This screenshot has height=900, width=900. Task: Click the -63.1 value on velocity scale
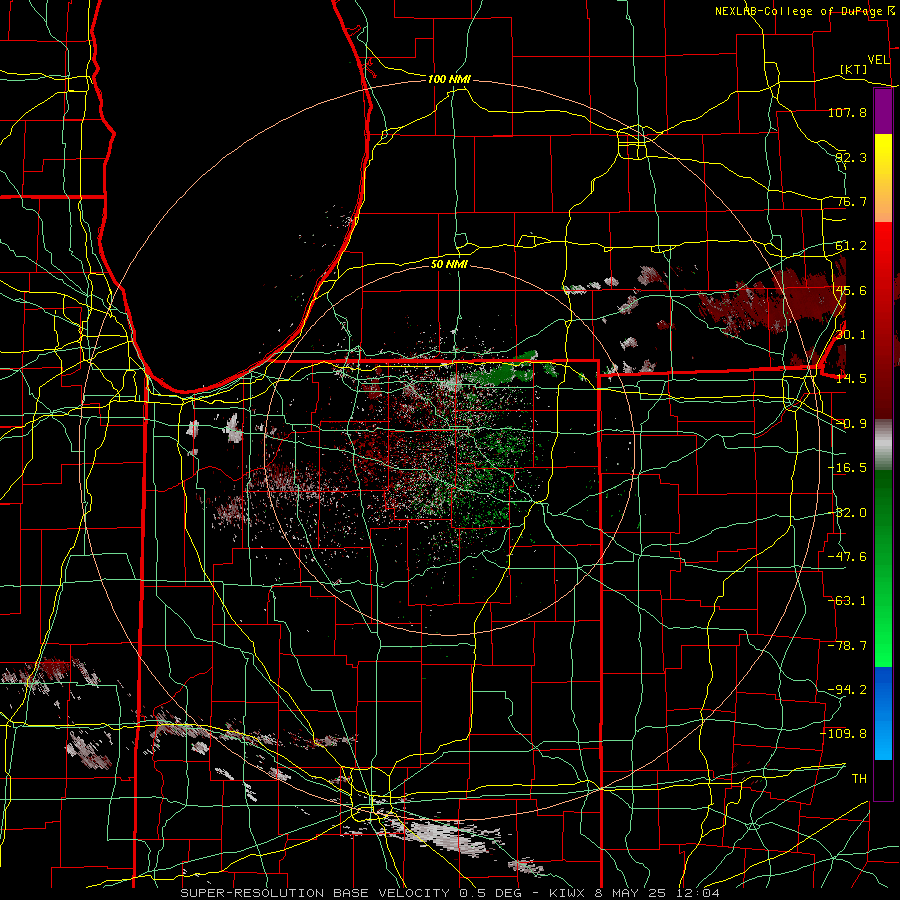click(x=847, y=601)
